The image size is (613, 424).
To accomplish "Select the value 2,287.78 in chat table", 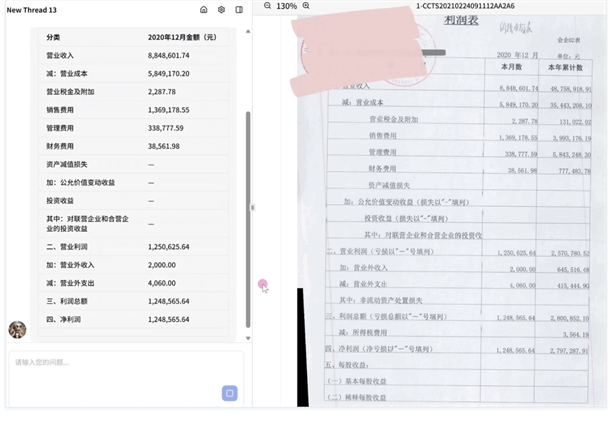I will (161, 92).
